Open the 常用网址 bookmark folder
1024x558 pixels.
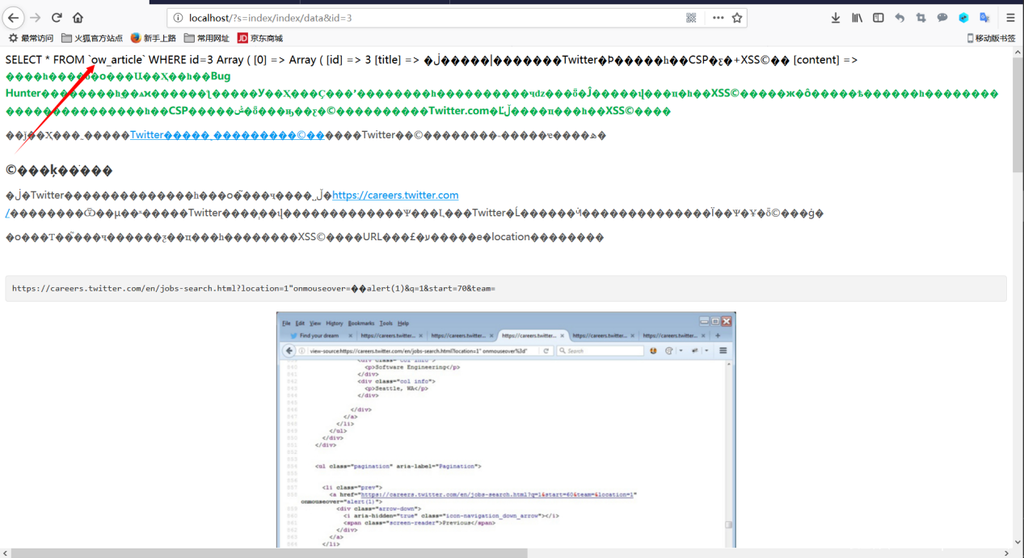[205, 38]
